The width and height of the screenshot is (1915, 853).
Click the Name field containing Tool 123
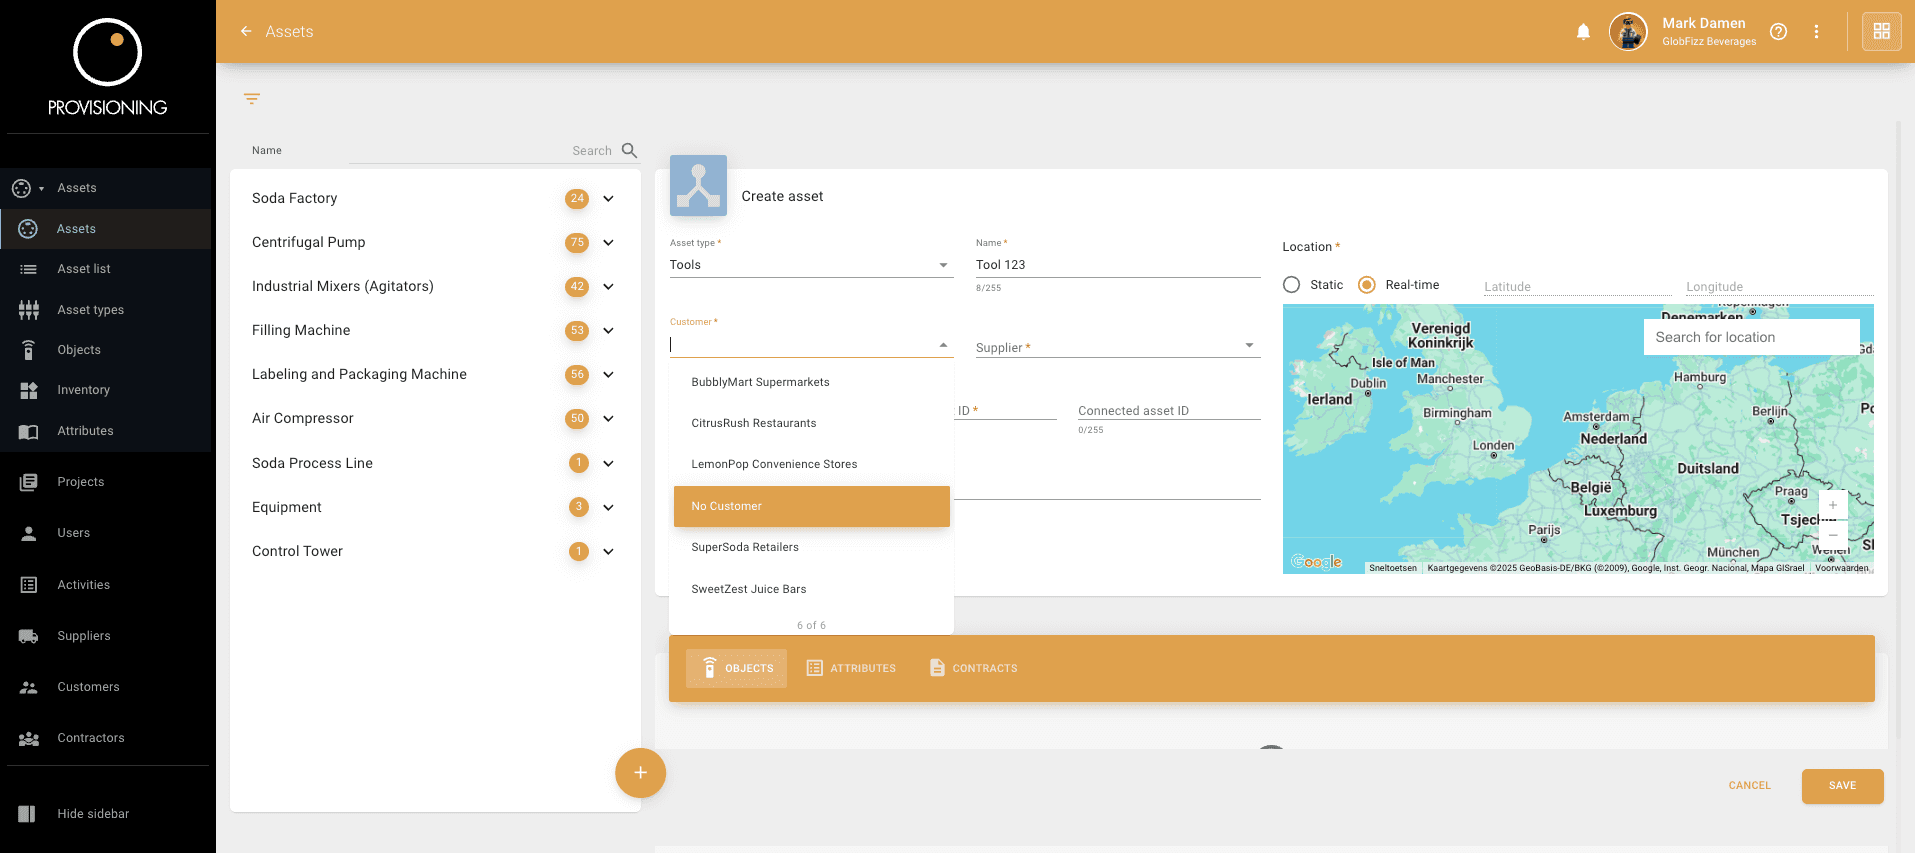(x=1117, y=265)
